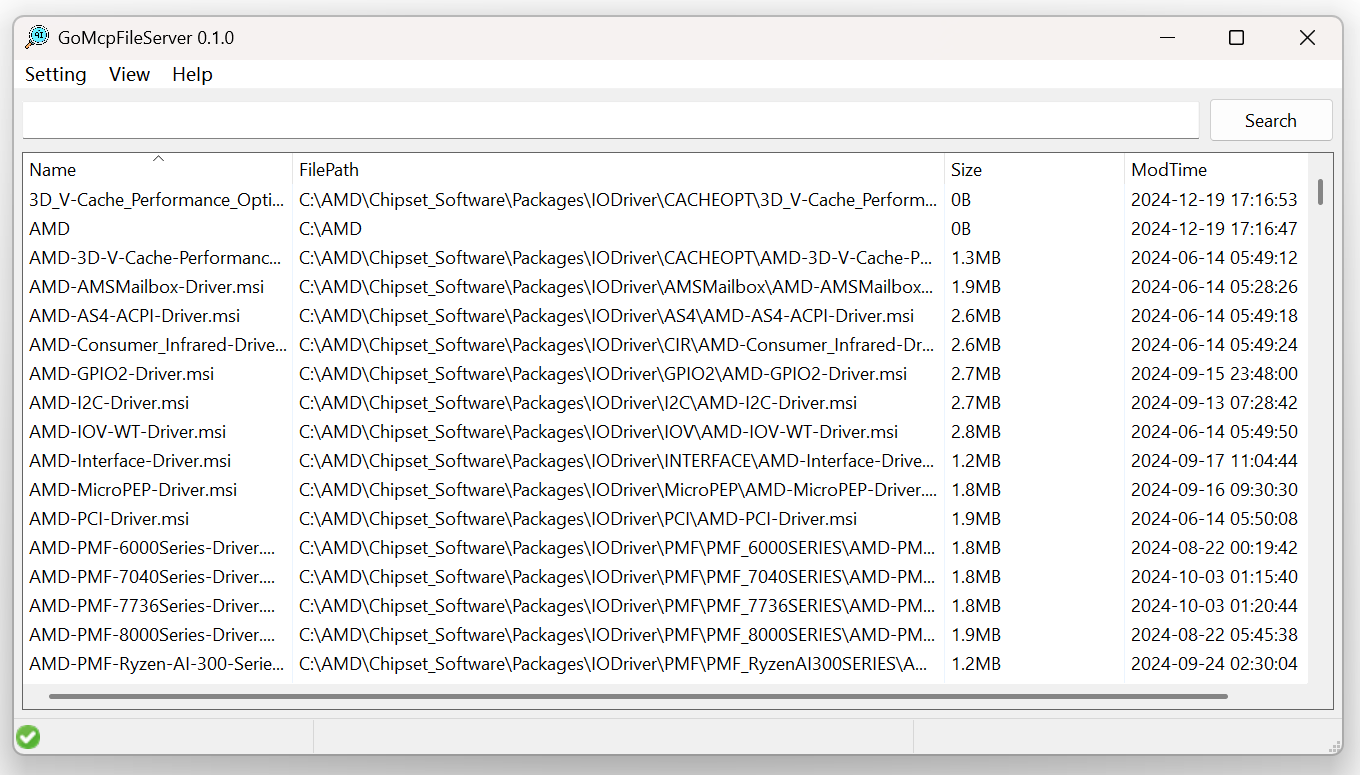
Task: Click the 1.3MB size value
Action: (976, 258)
